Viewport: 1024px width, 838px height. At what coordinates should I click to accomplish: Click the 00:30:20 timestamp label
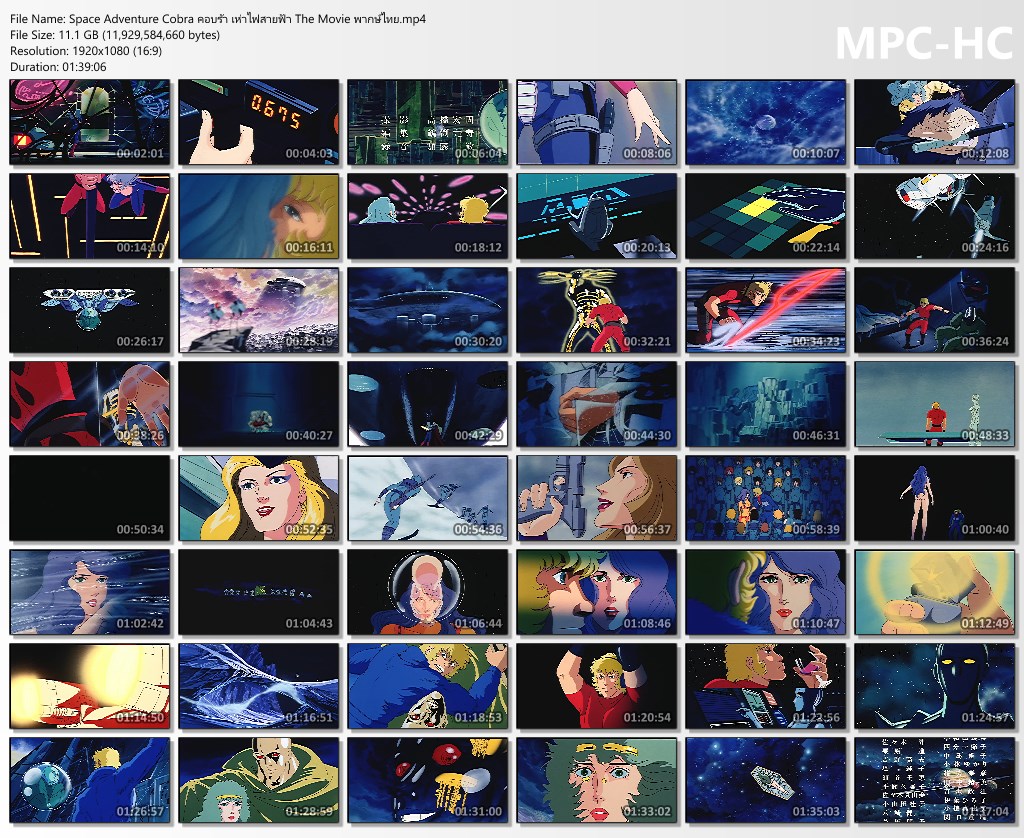(478, 342)
